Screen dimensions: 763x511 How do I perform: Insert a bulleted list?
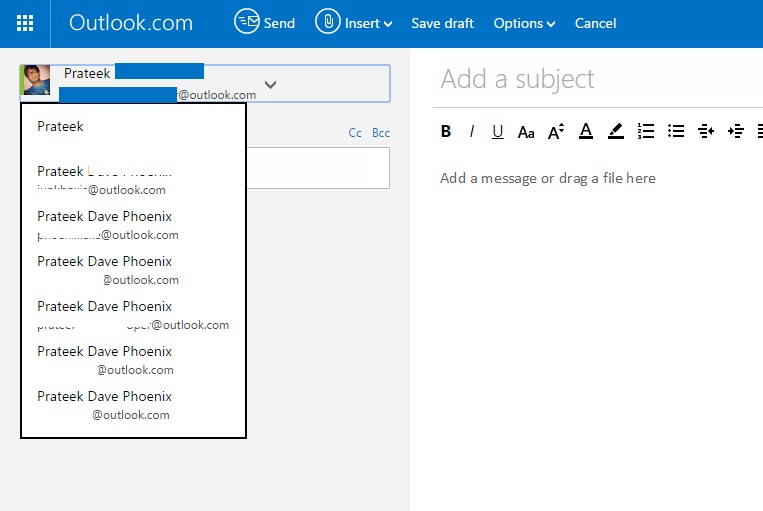pyautogui.click(x=676, y=131)
